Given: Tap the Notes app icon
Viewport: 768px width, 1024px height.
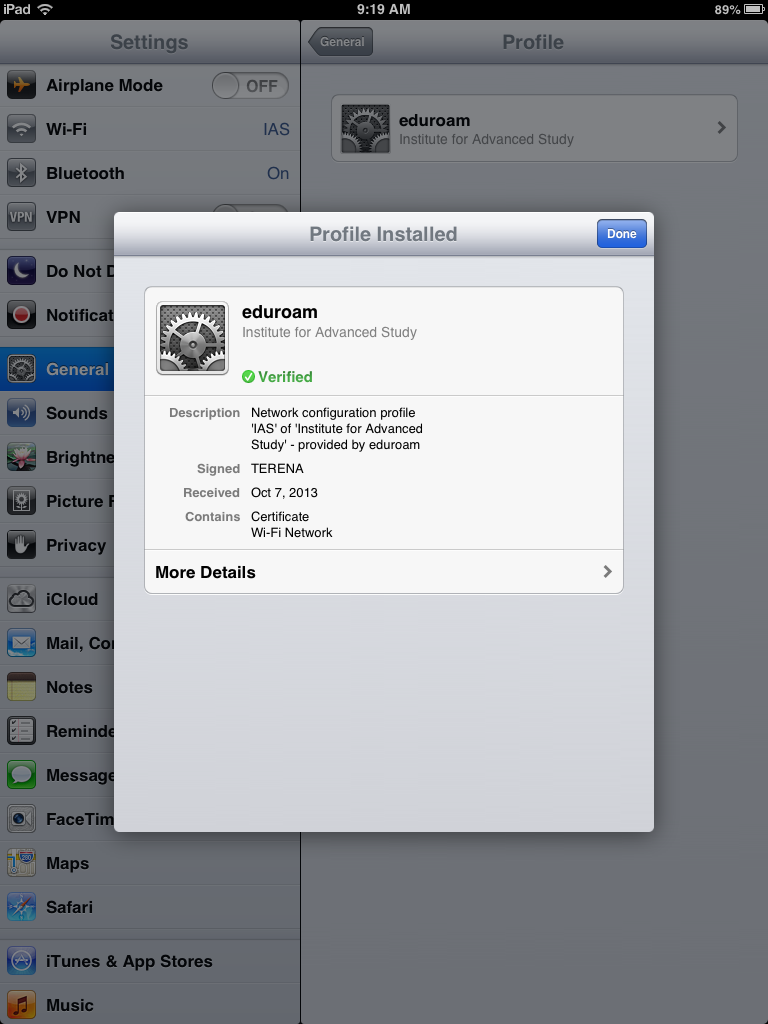Looking at the screenshot, I should coord(21,687).
